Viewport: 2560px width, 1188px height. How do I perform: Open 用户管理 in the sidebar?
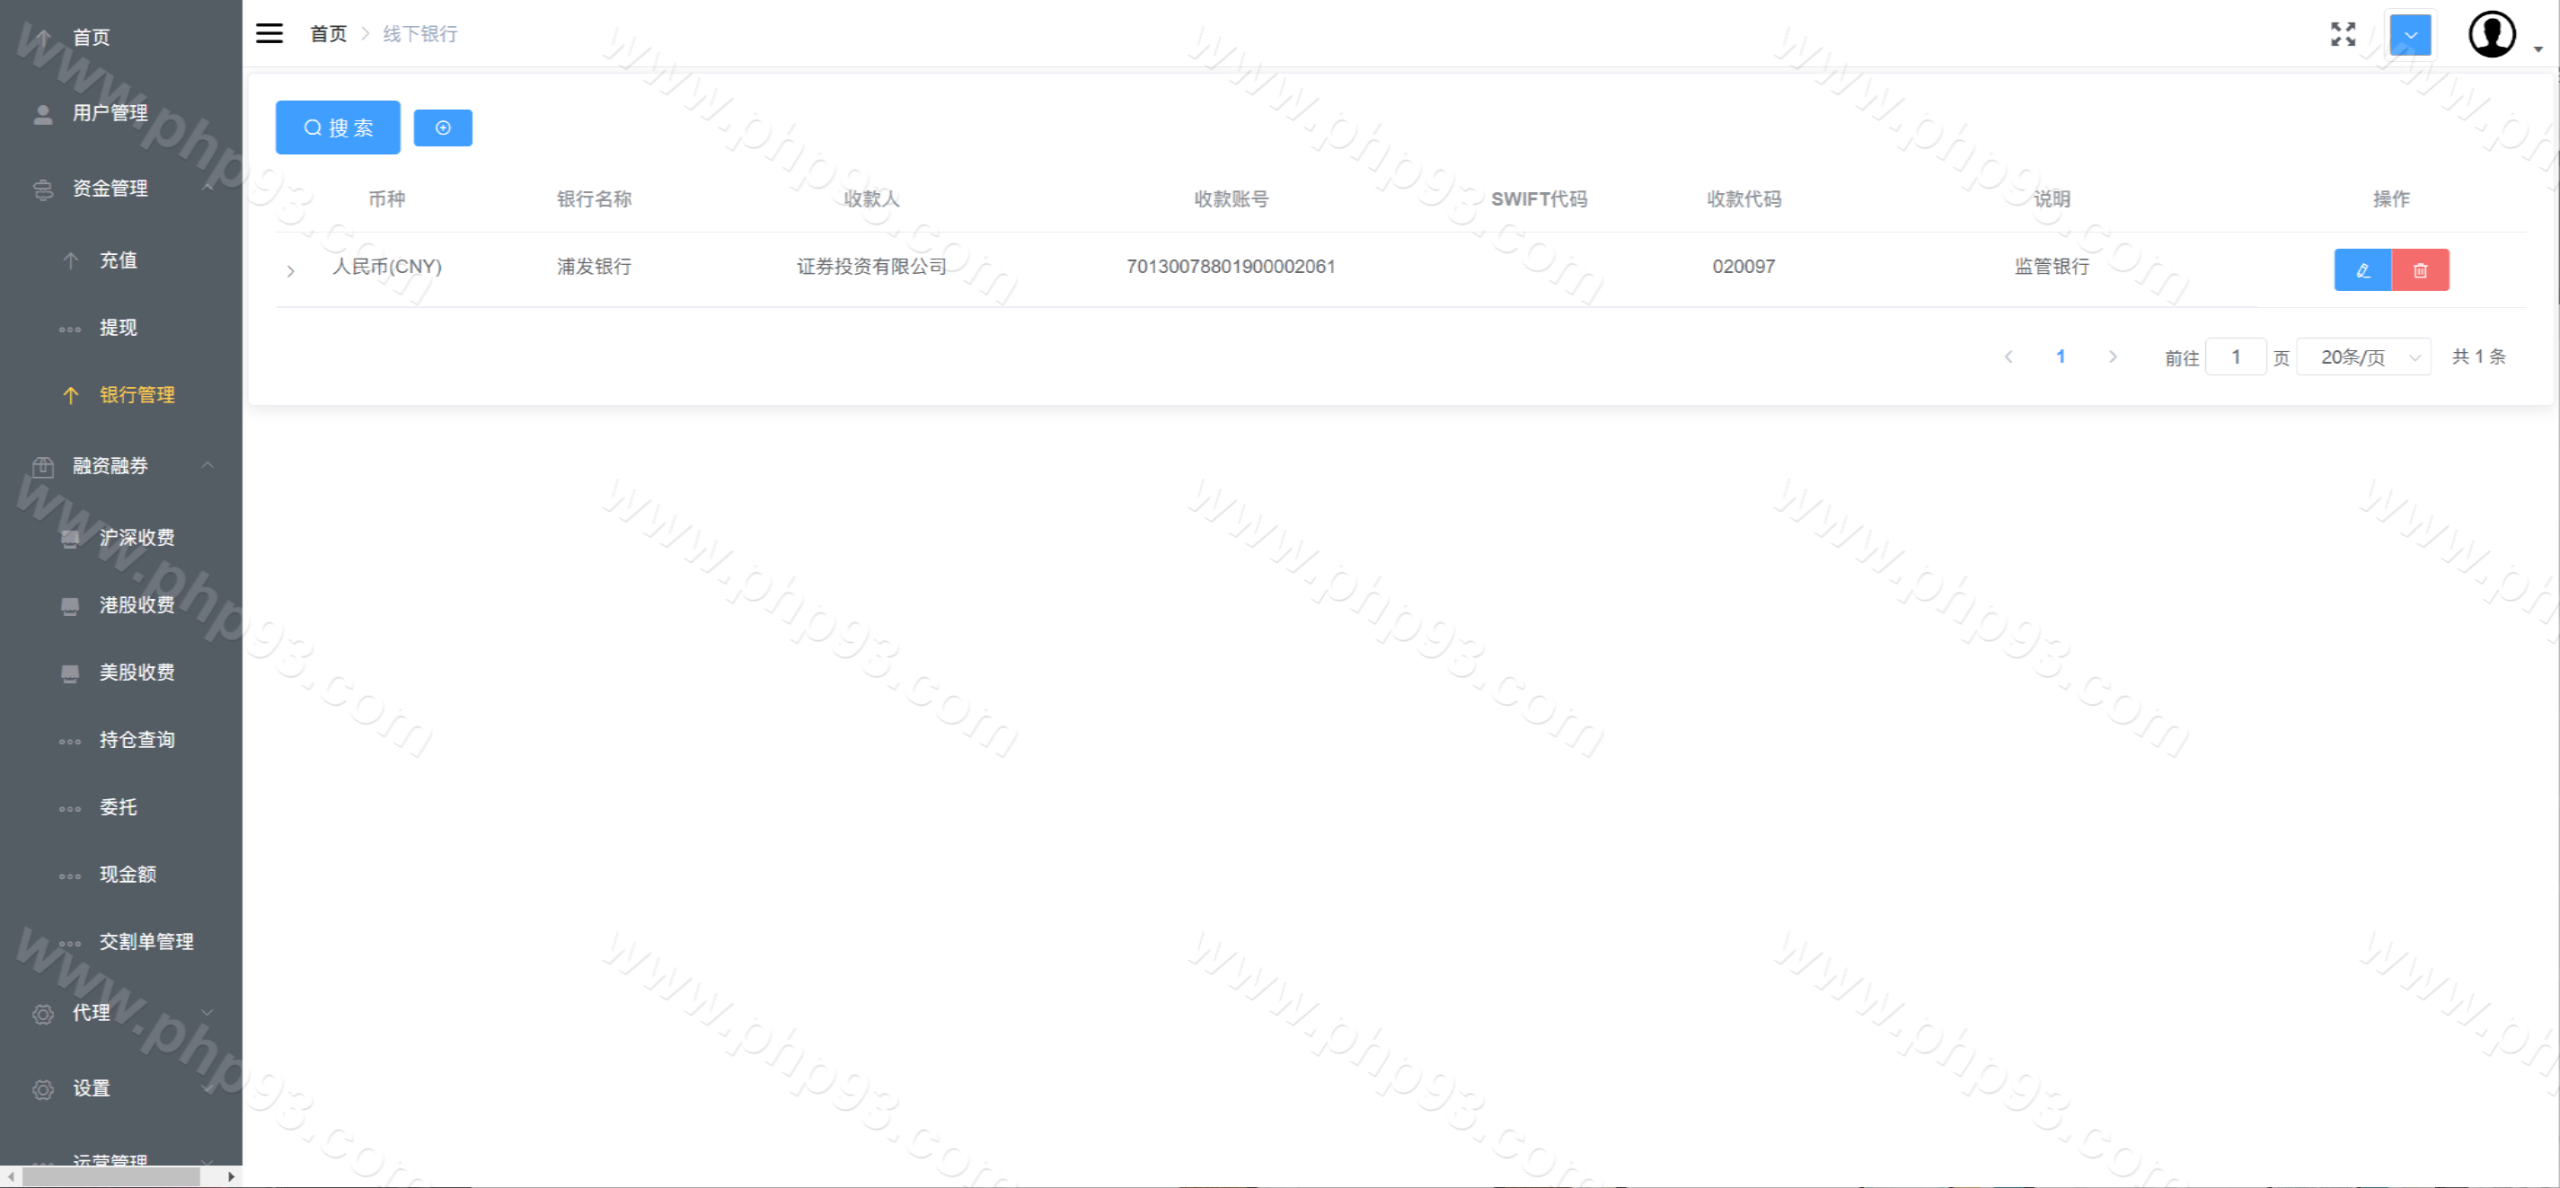tap(110, 113)
